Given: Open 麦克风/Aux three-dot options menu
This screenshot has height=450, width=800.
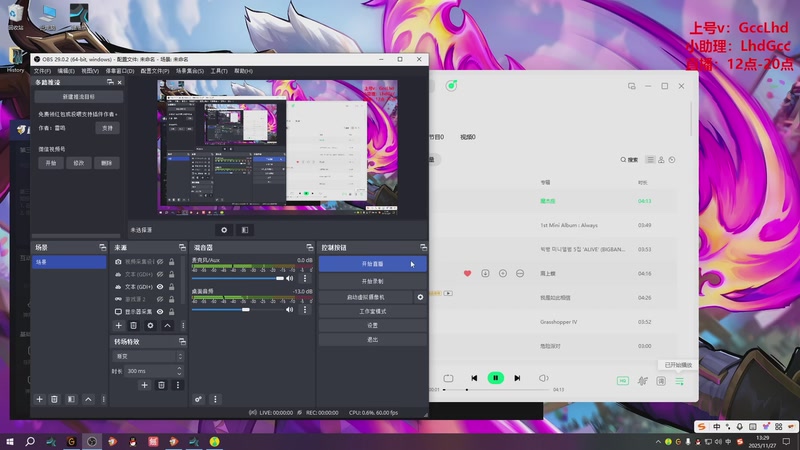Looking at the screenshot, I should (305, 279).
